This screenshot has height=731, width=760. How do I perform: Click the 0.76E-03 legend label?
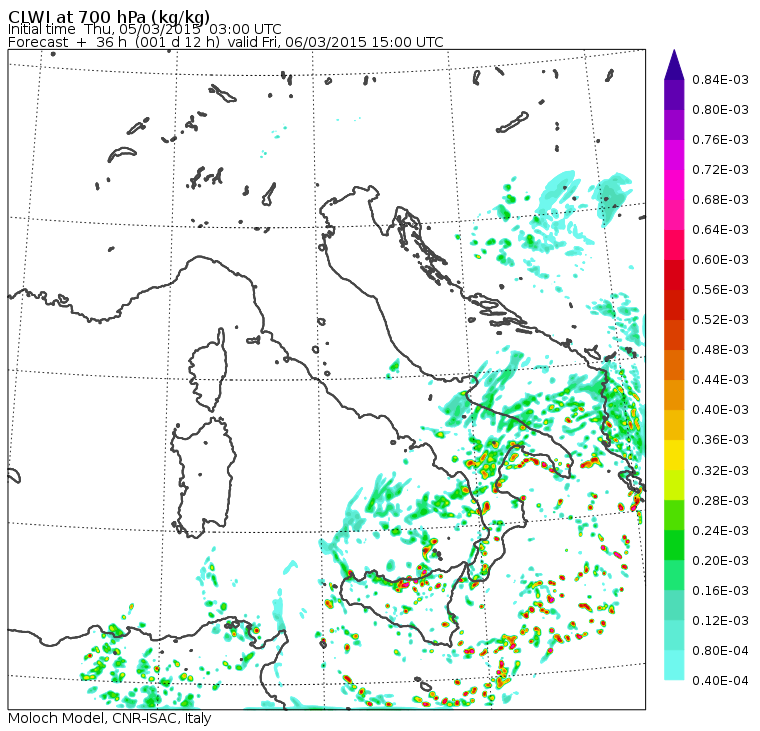coord(720,140)
